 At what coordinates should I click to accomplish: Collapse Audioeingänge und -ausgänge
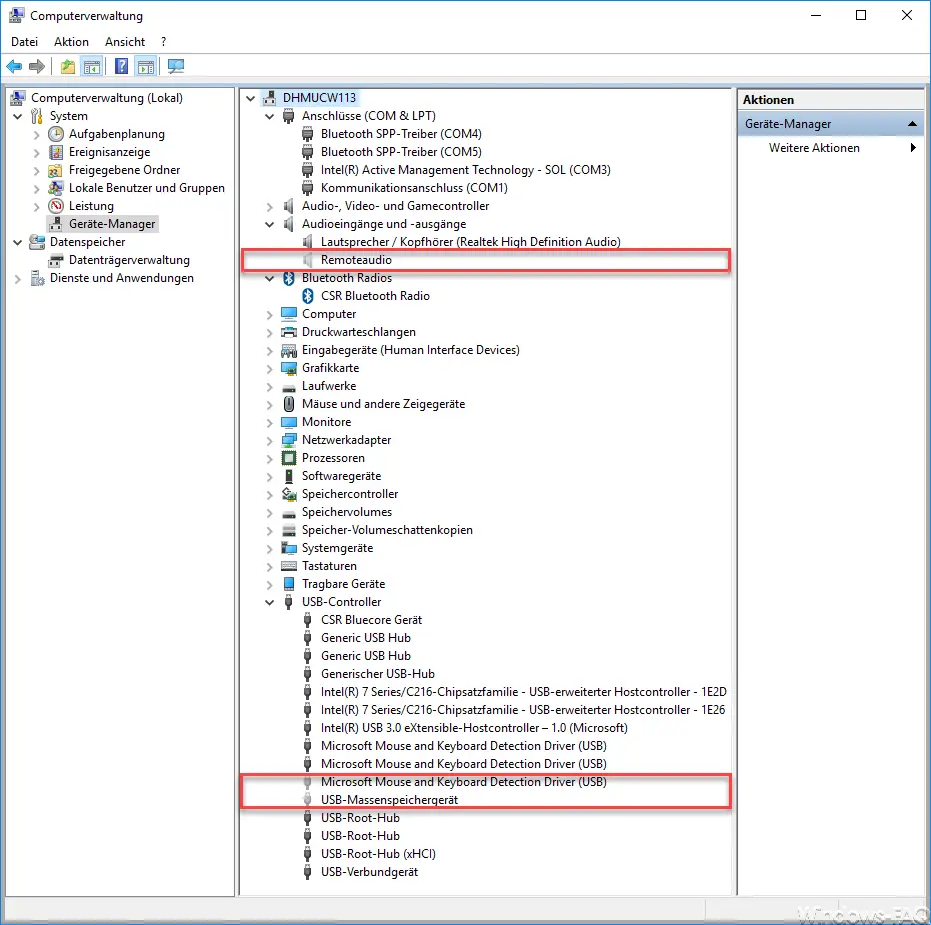pyautogui.click(x=270, y=224)
